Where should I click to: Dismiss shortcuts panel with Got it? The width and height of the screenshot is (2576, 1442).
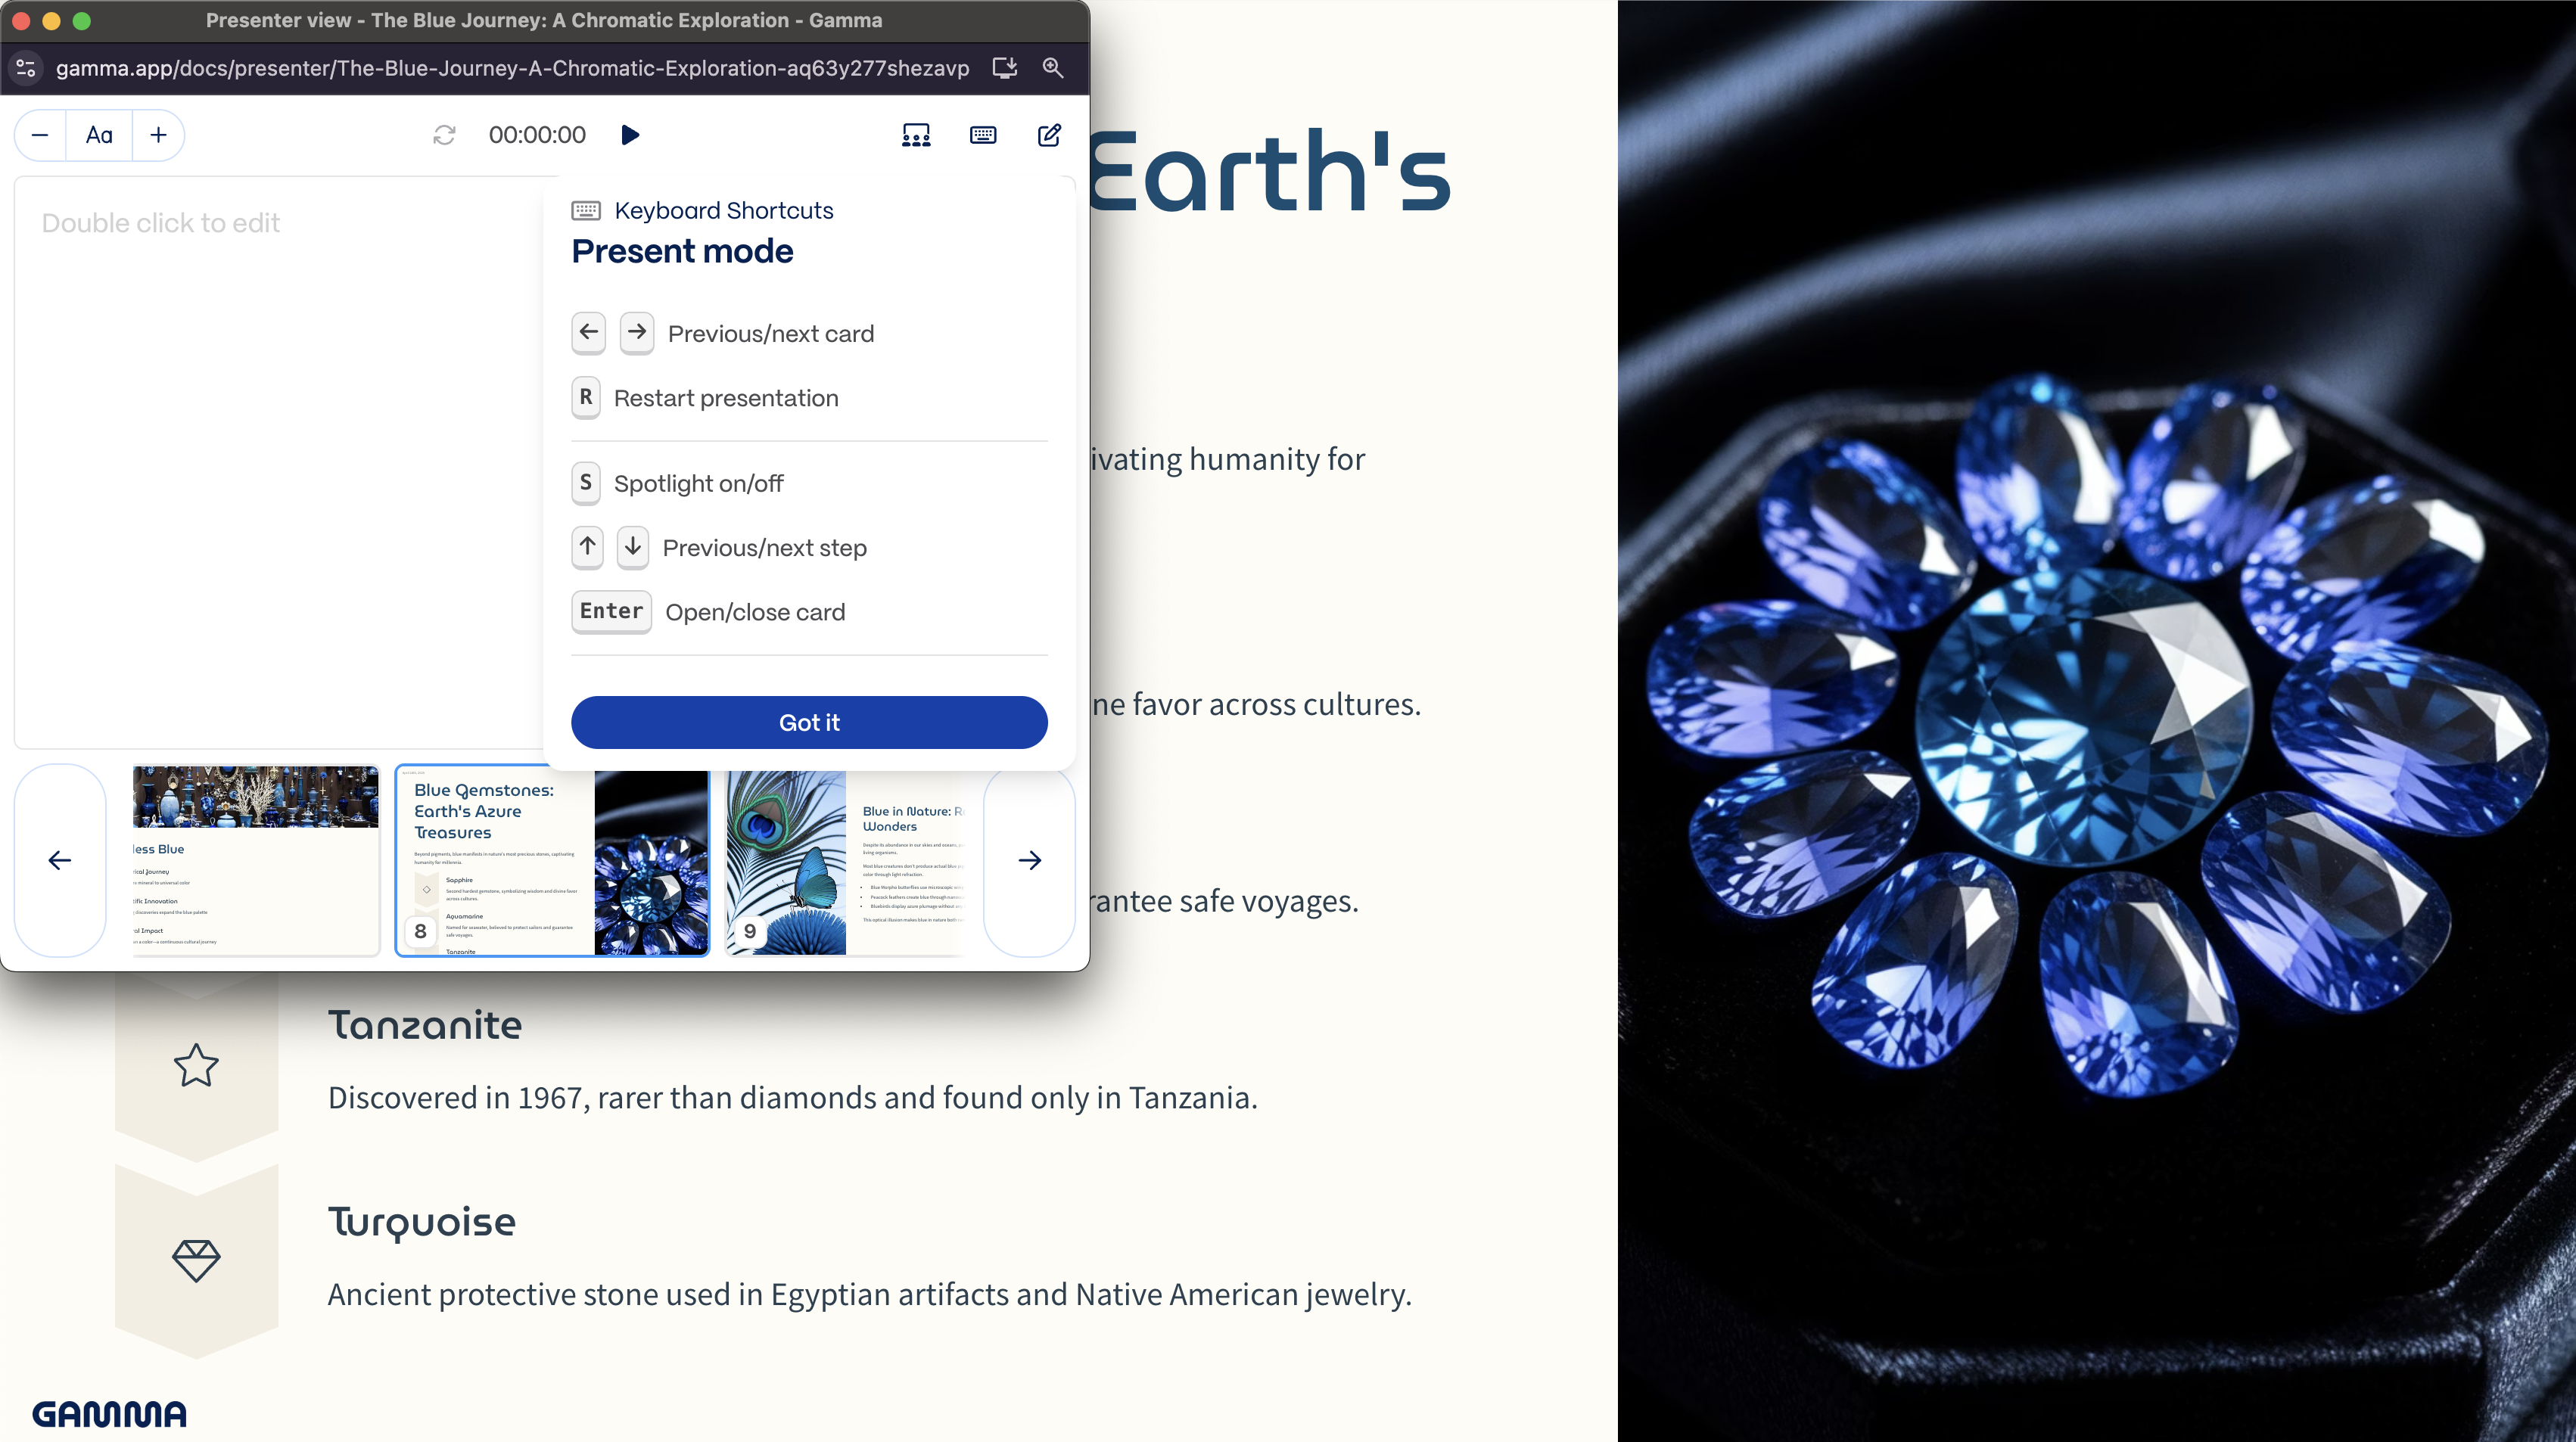(x=809, y=722)
